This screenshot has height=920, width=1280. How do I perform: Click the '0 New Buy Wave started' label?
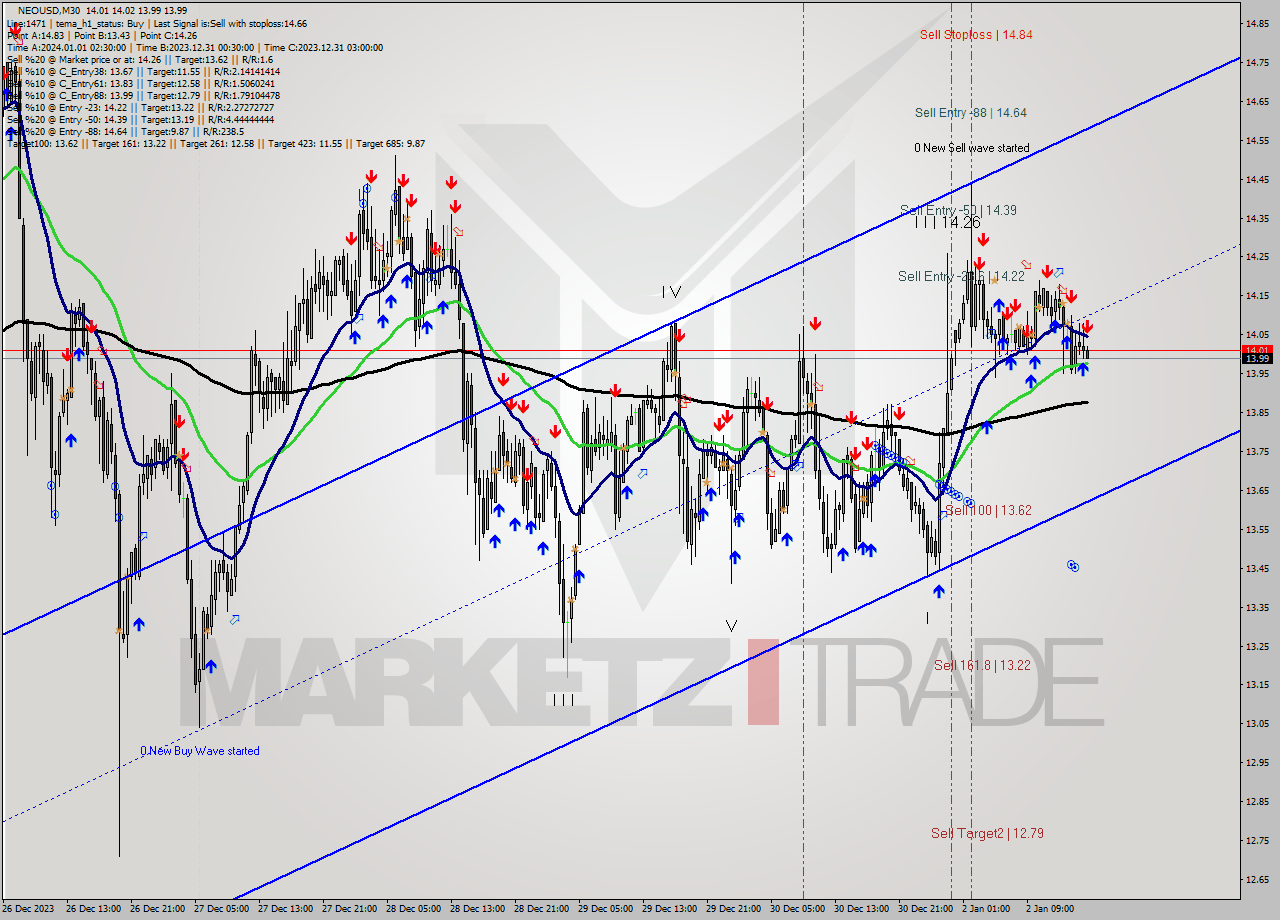tap(200, 751)
